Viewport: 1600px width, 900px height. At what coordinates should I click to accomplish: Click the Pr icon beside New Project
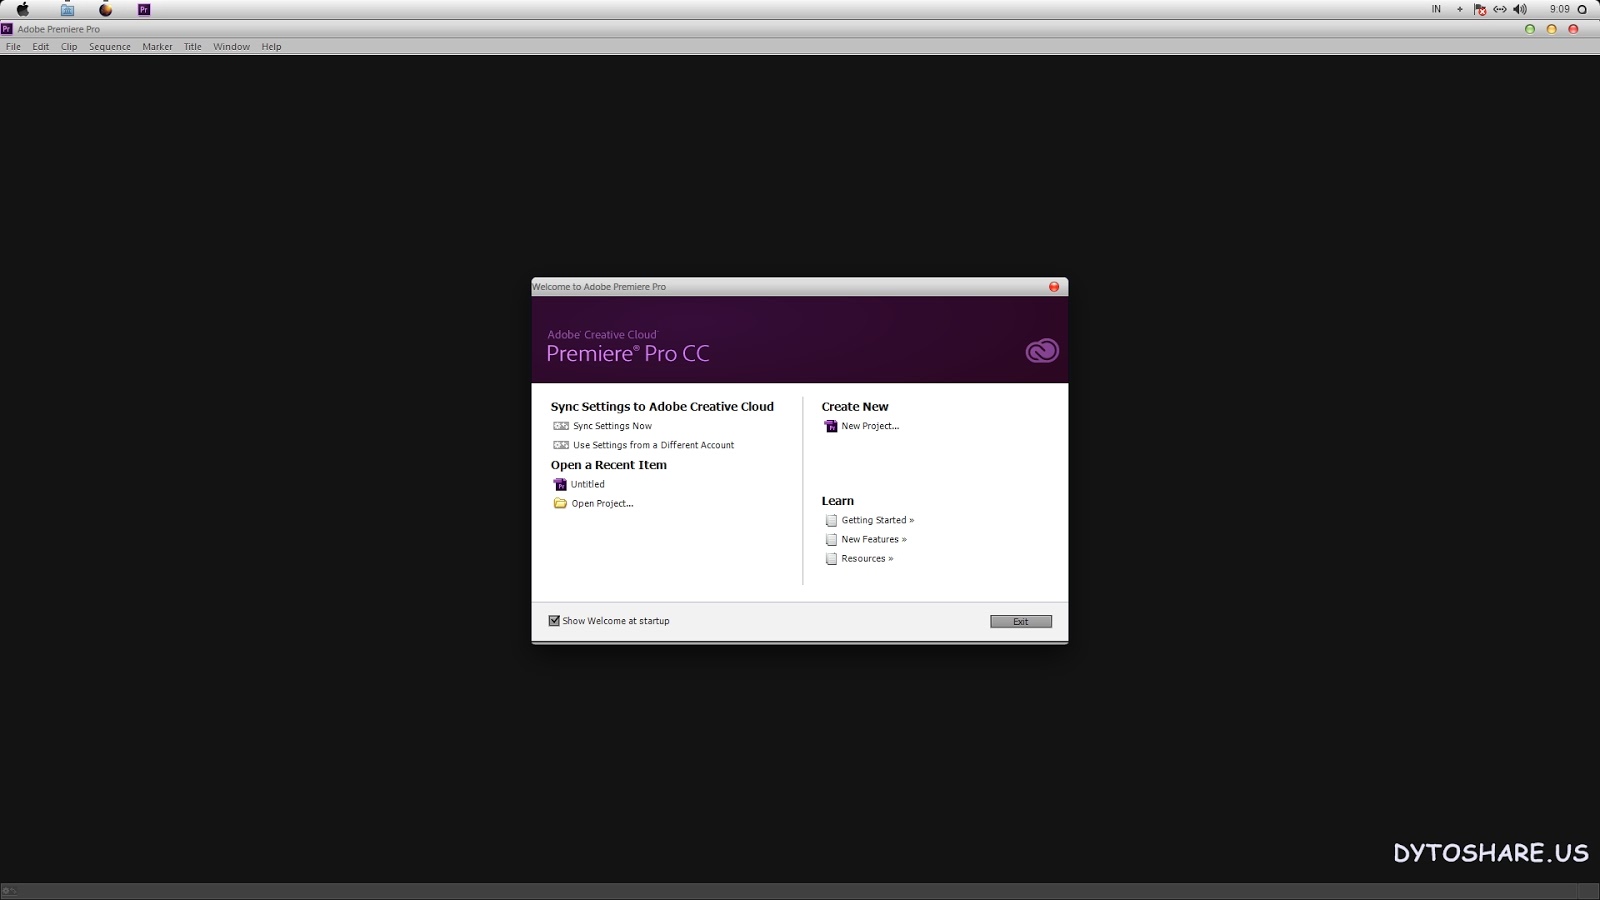[830, 426]
